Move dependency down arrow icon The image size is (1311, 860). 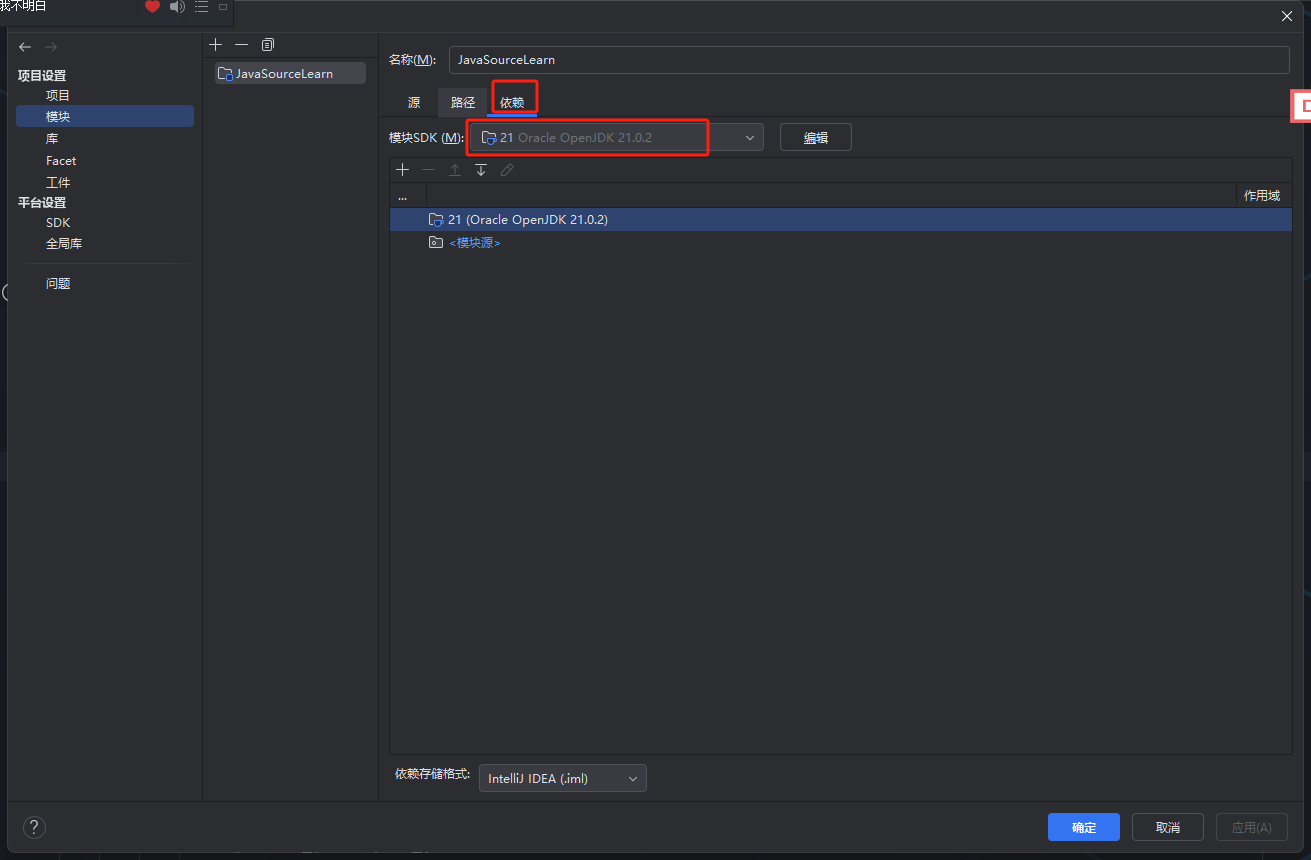481,170
